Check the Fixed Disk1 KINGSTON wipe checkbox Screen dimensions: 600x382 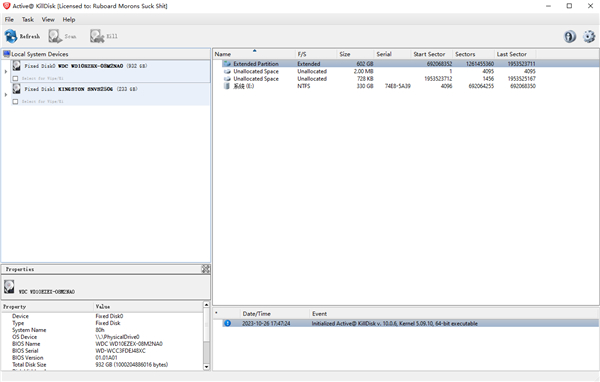15,101
